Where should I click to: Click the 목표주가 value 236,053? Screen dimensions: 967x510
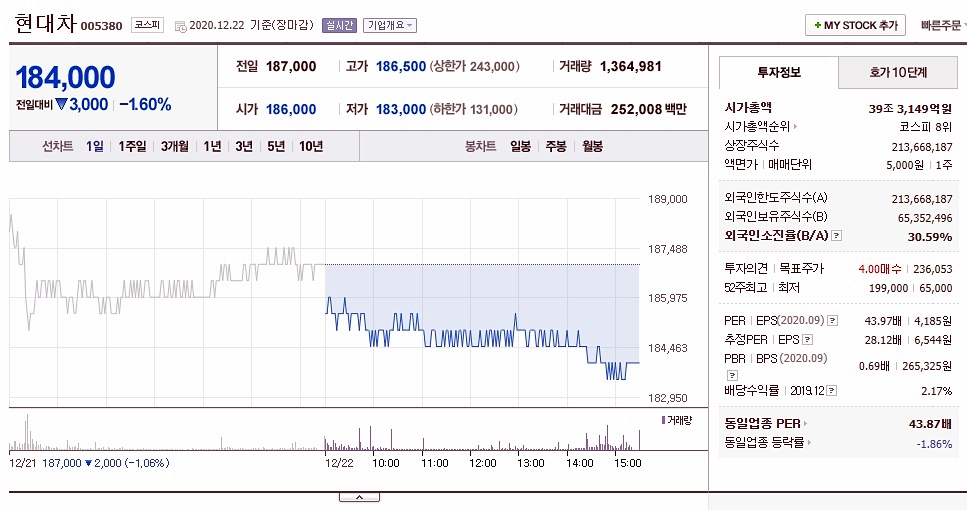[932, 269]
